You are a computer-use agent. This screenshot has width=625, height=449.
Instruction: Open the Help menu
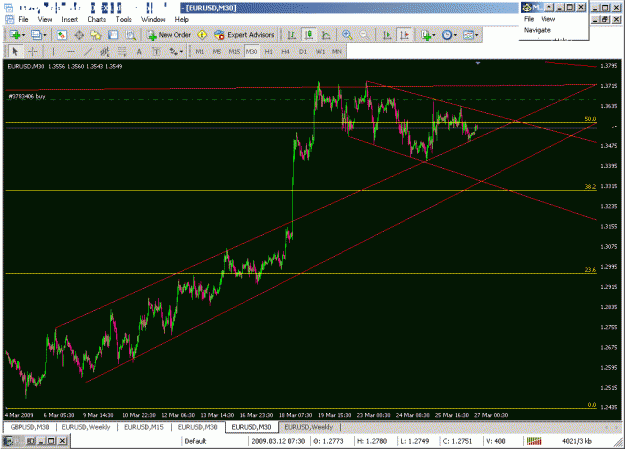(181, 19)
